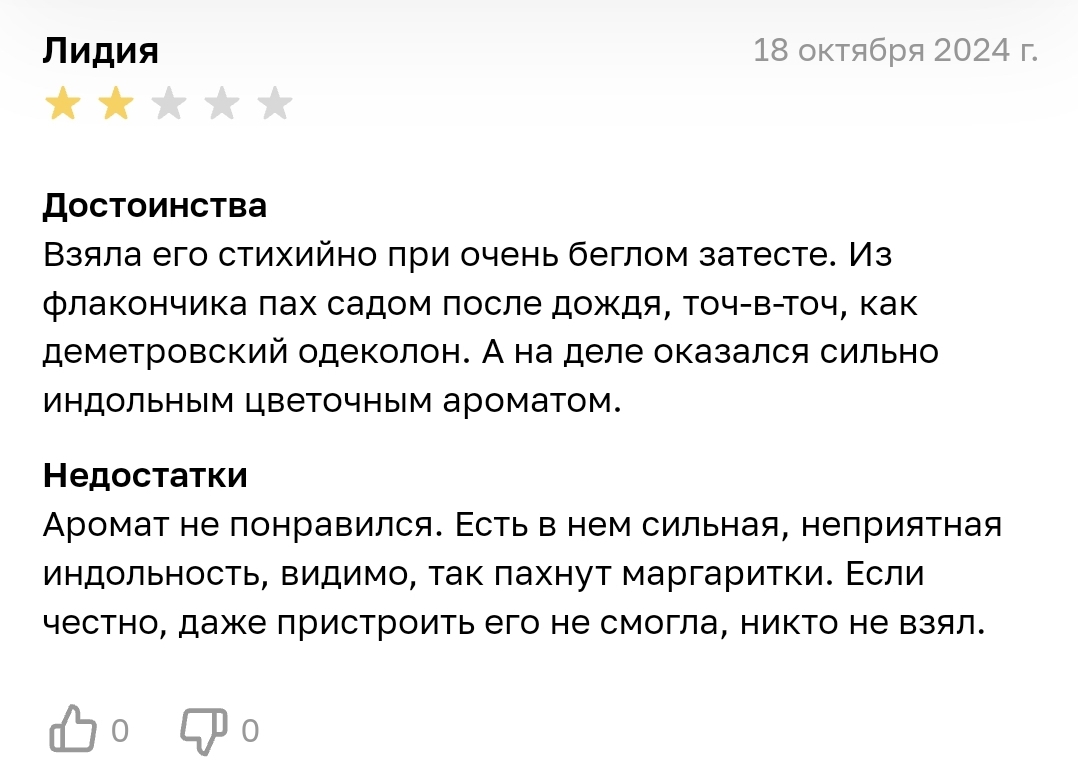Click the review date 18 октября 2024 г.
This screenshot has width=1078, height=784.
896,50
